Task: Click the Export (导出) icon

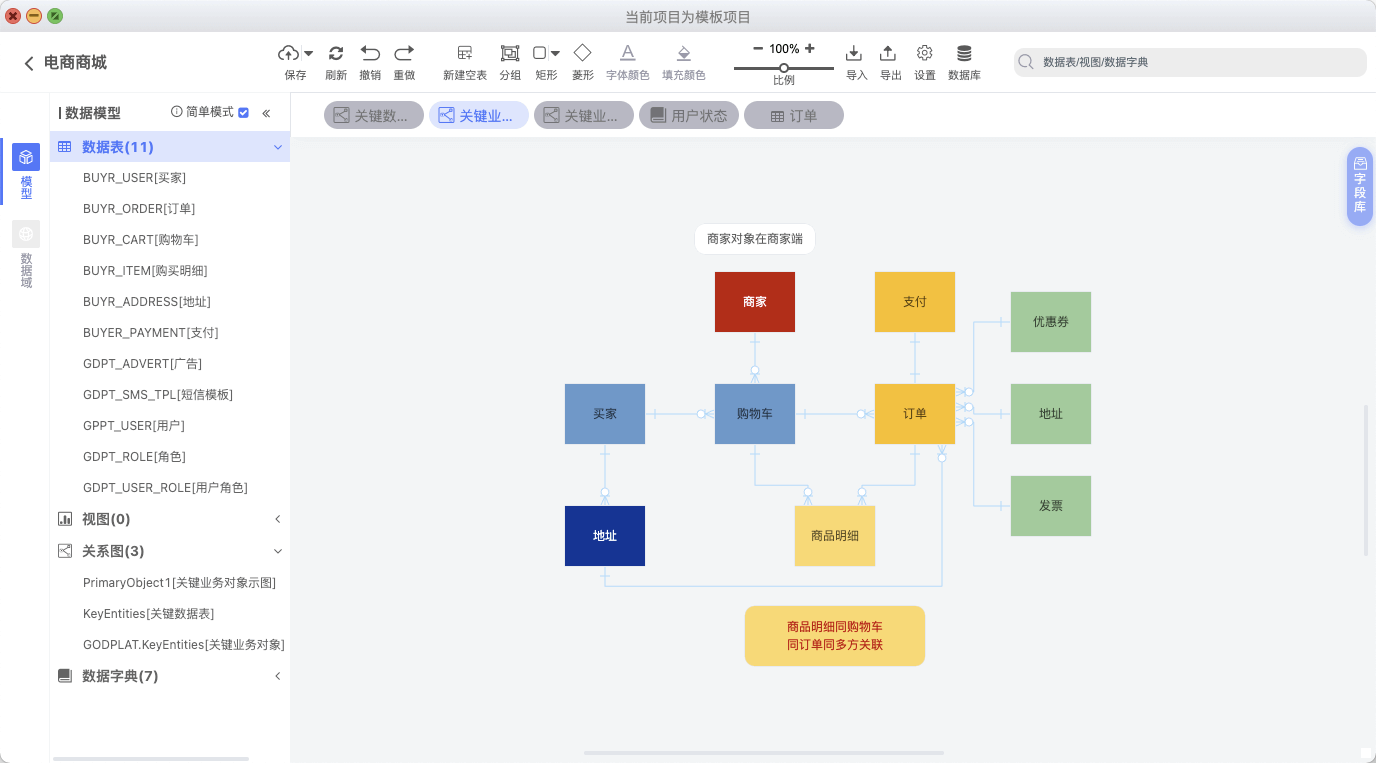Action: pos(888,53)
